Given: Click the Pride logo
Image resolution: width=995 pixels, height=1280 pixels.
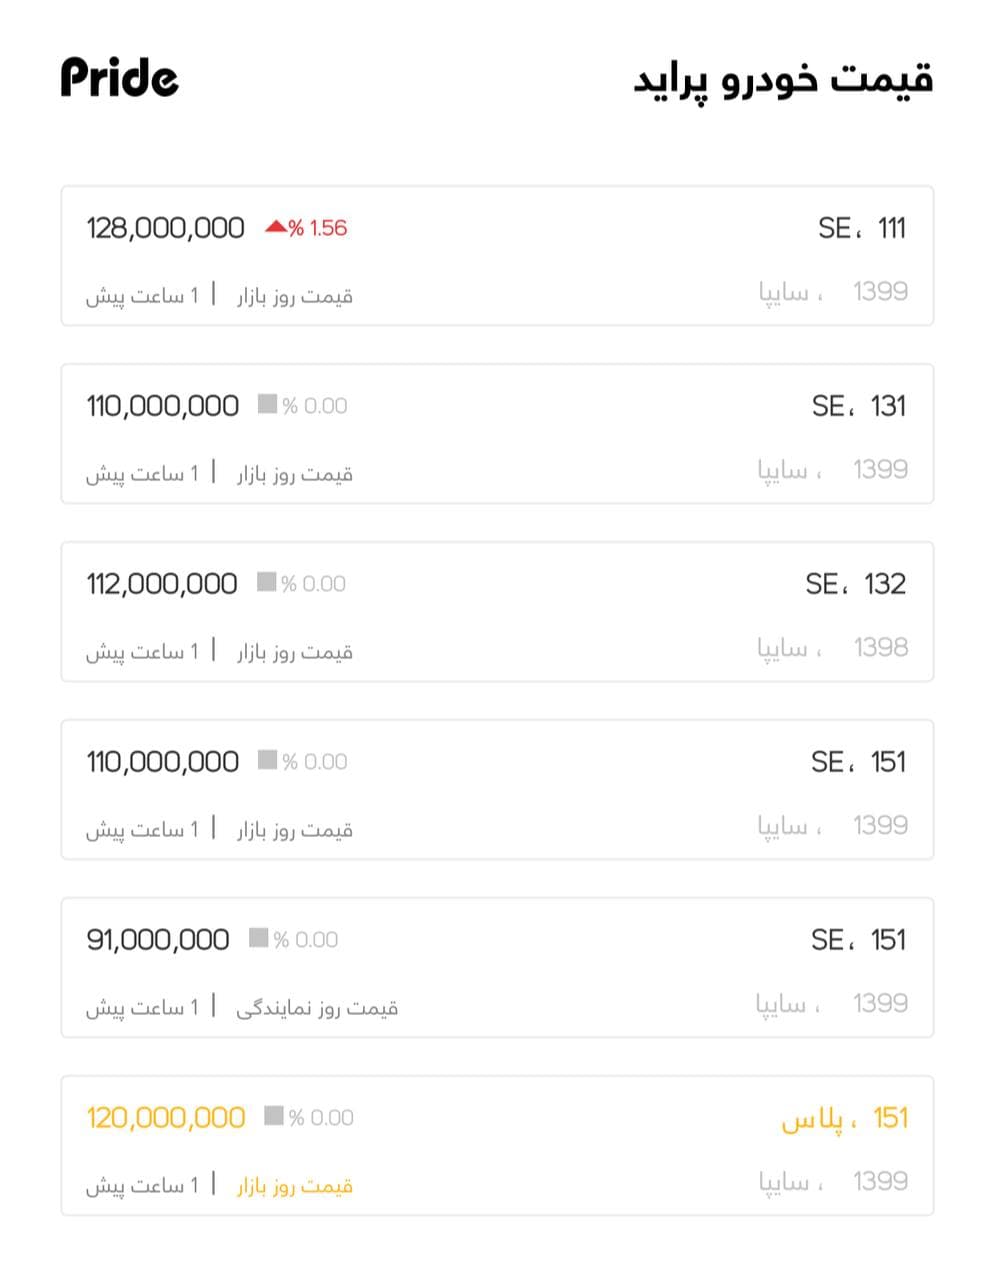Looking at the screenshot, I should point(119,77).
